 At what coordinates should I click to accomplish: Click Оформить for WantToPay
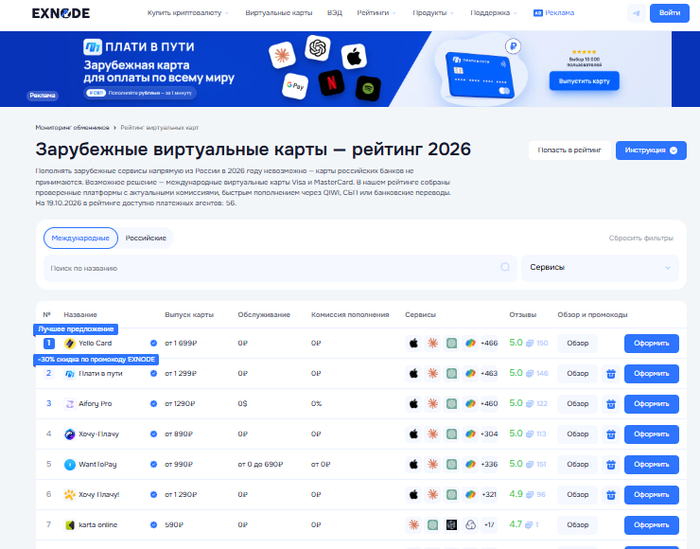click(x=651, y=465)
